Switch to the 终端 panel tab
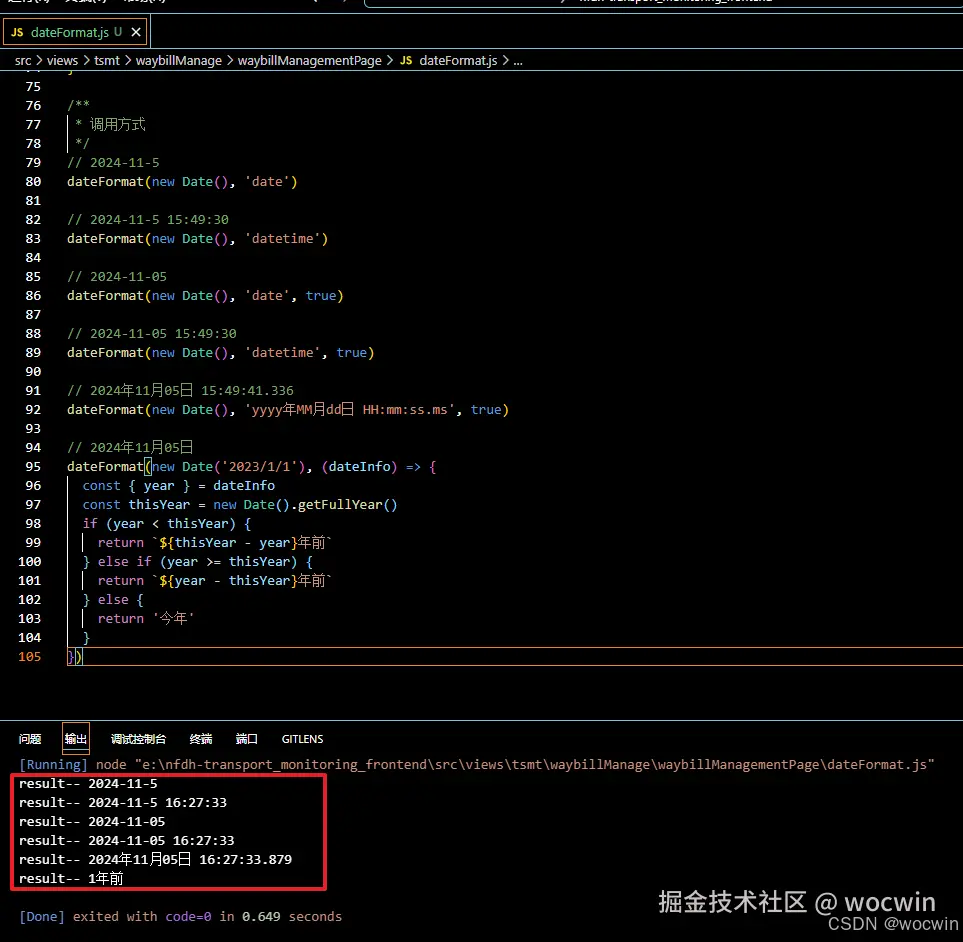 click(x=201, y=739)
